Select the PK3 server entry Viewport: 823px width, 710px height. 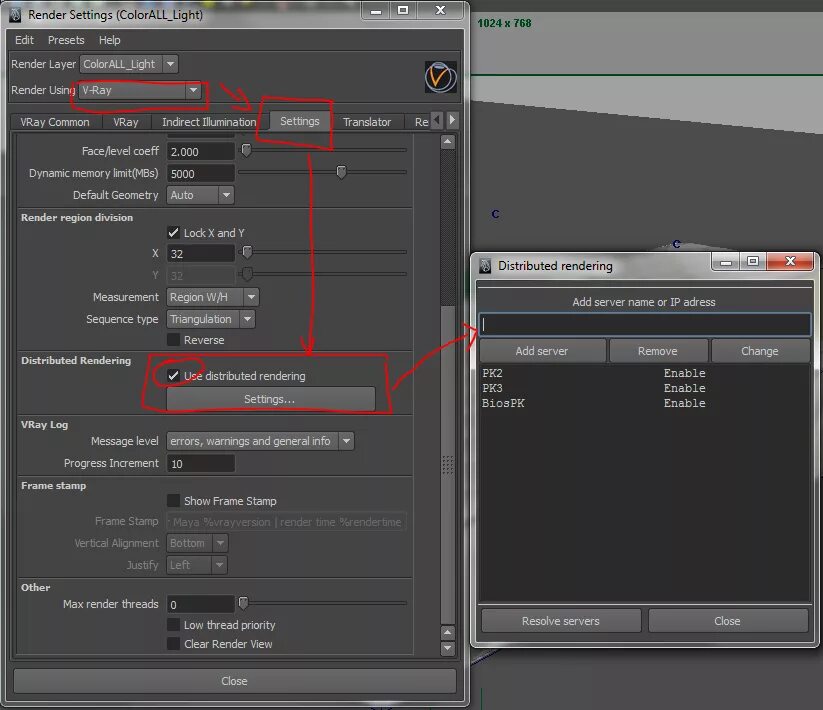tap(645, 388)
